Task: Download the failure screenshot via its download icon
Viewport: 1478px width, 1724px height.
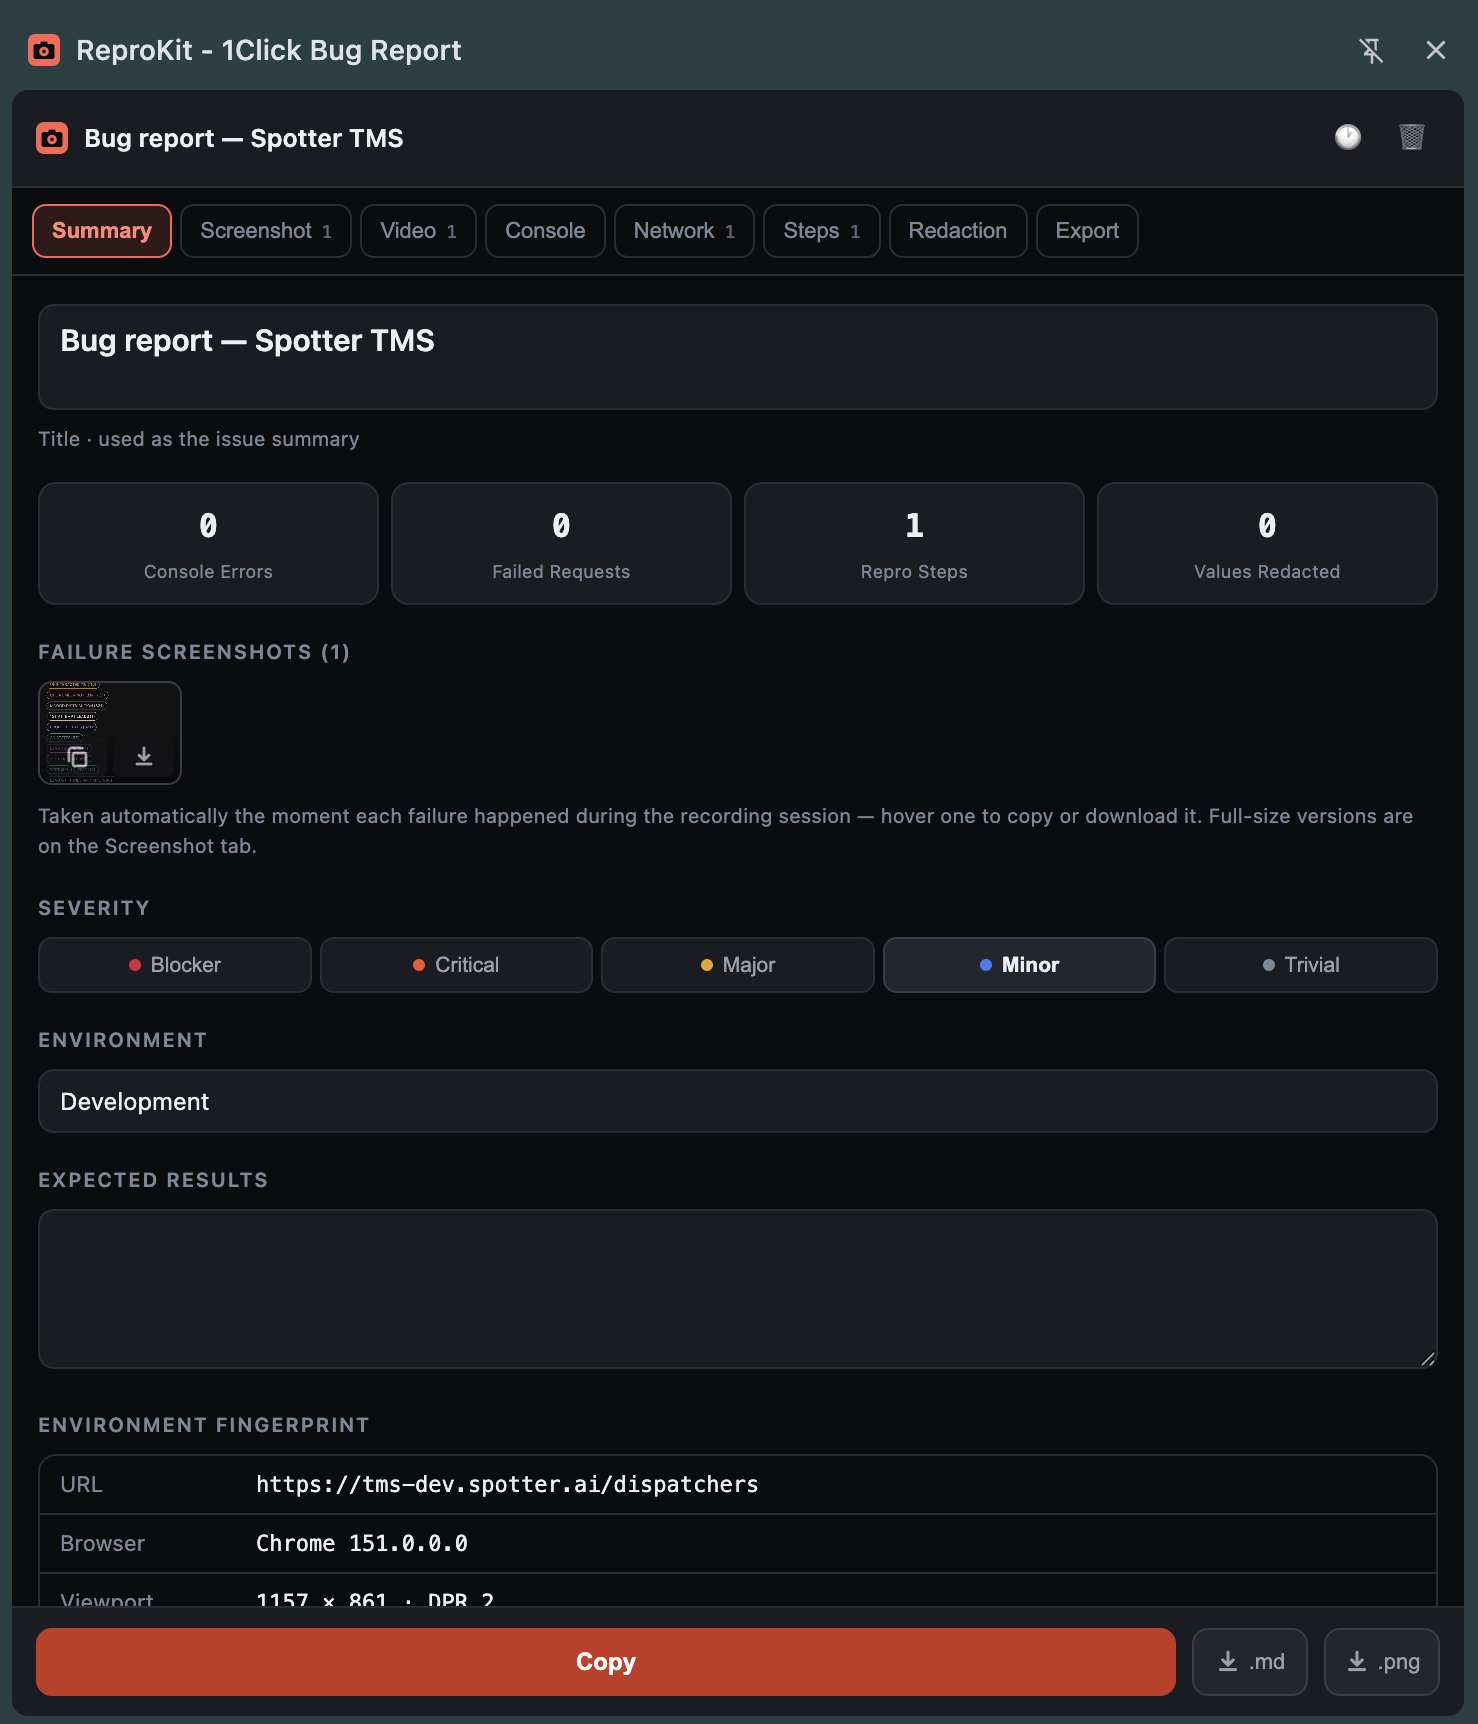Action: tap(144, 757)
